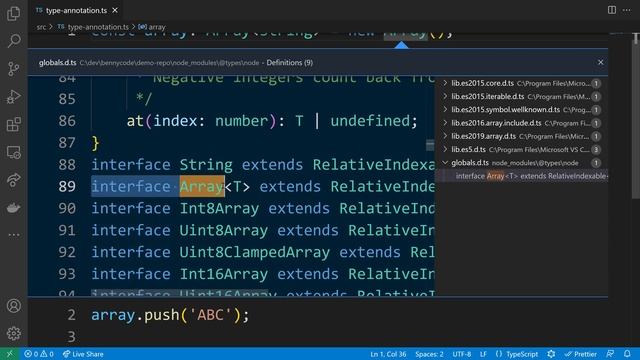The image size is (640, 360).
Task: Start Live Share from status bar
Action: (83, 354)
